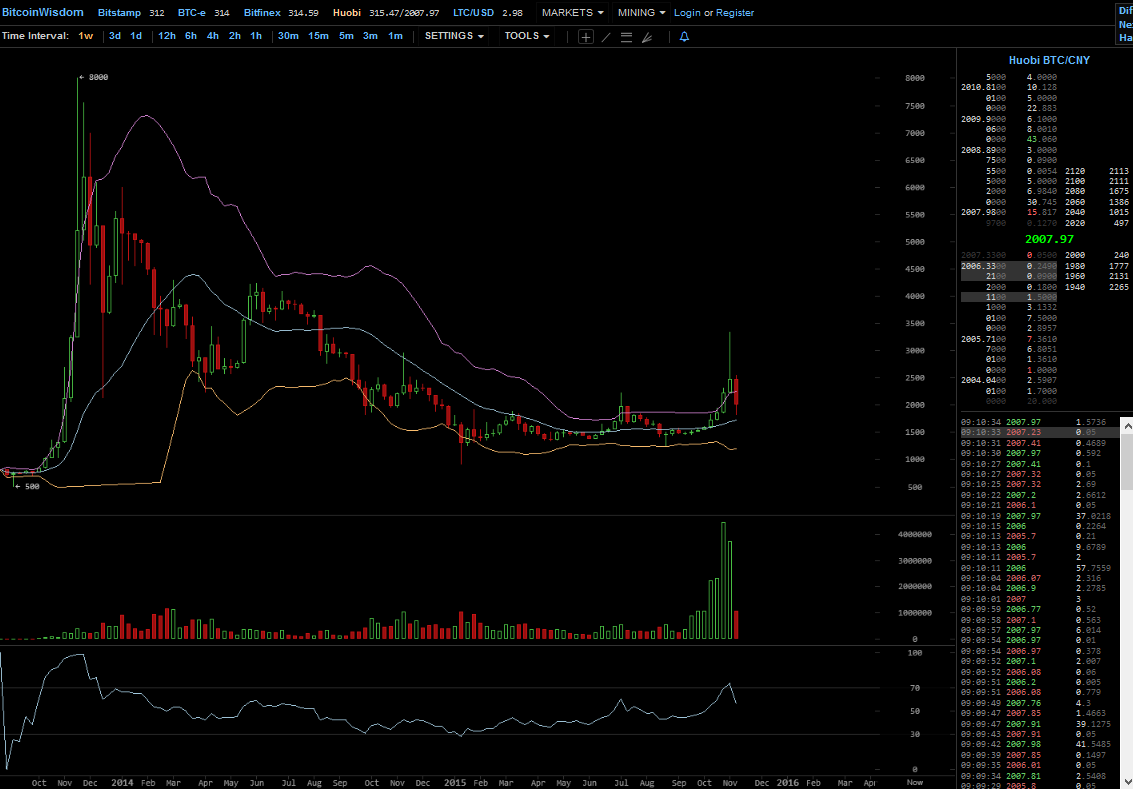
Task: Click the price alert bell icon
Action: click(684, 36)
